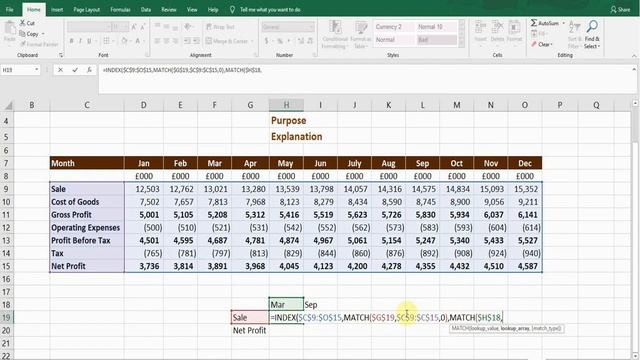
Task: Expand the cell styles gallery
Action: (462, 44)
